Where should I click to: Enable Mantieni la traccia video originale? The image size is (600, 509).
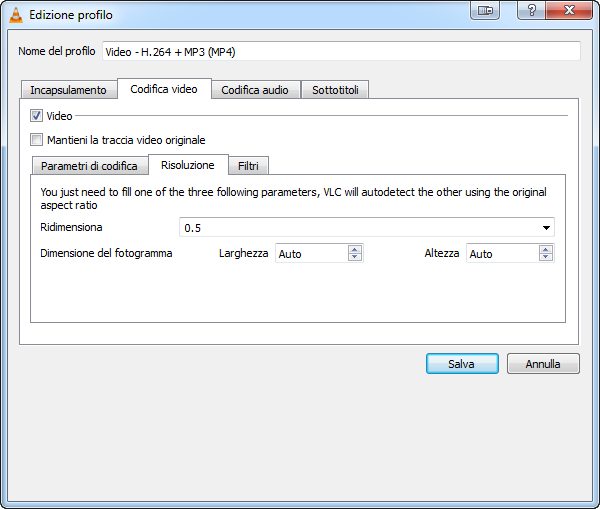click(37, 140)
